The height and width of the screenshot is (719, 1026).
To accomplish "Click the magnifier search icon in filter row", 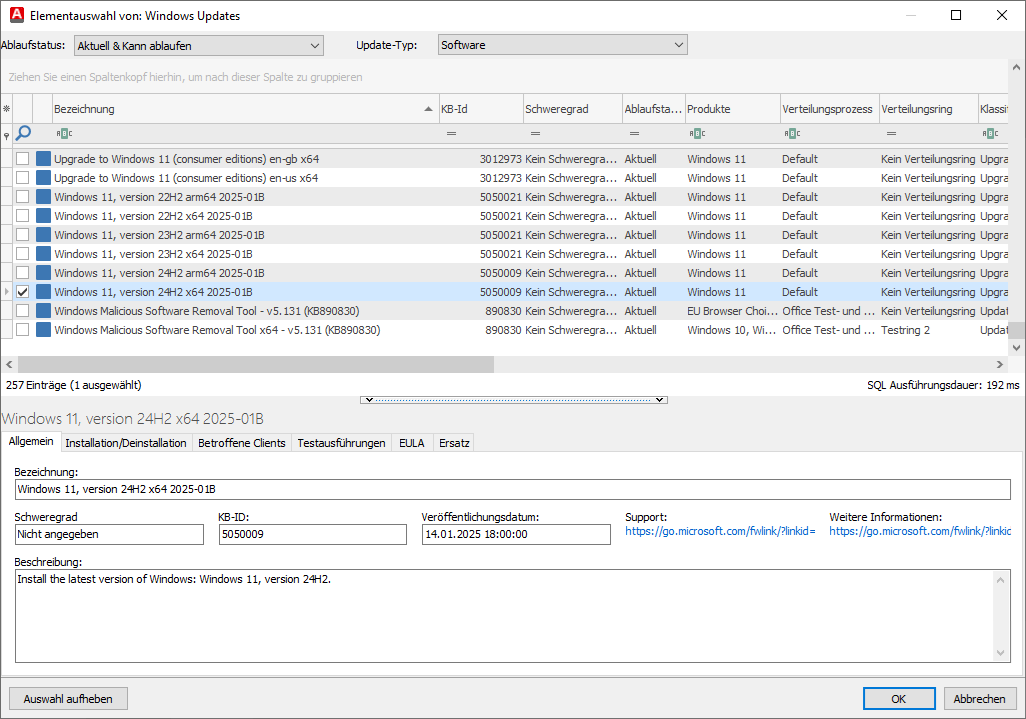I will point(23,133).
